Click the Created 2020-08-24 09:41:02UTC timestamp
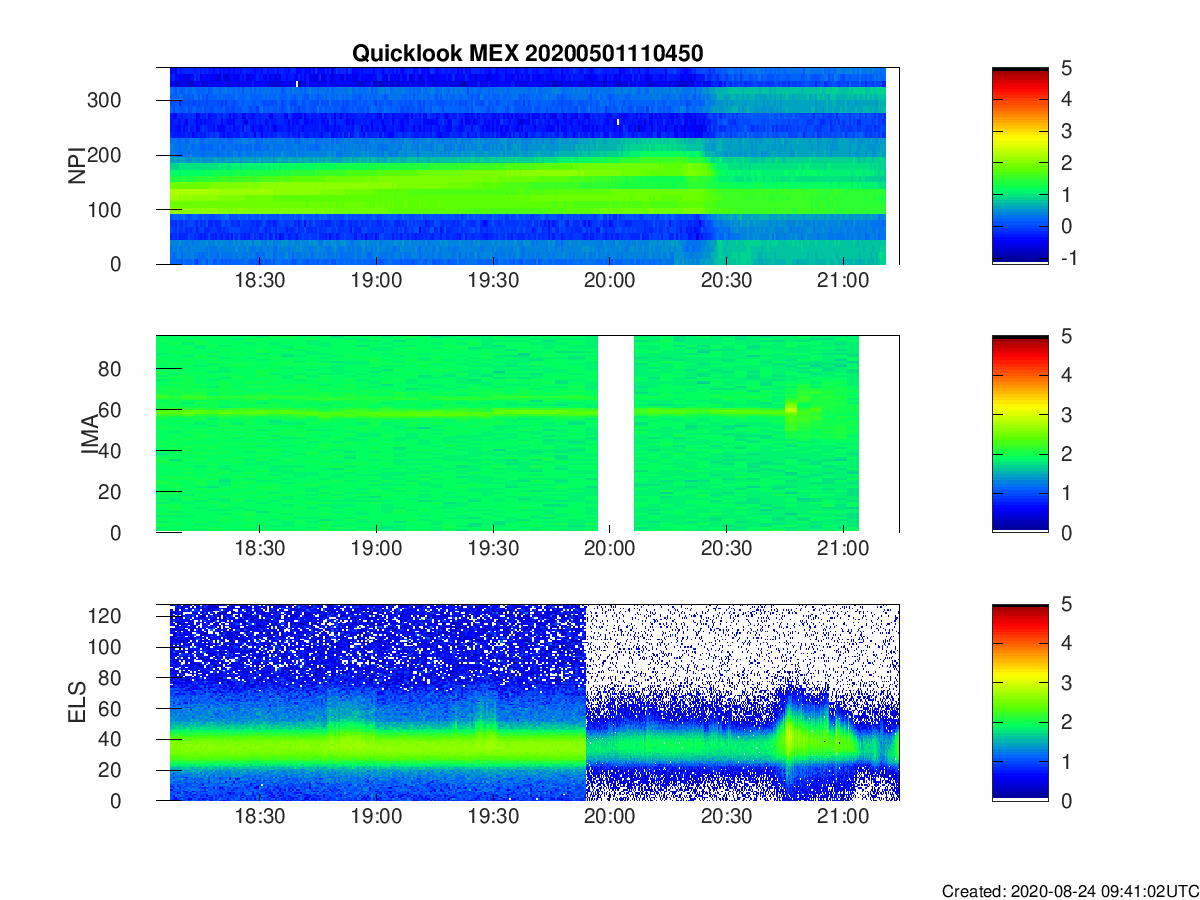Image resolution: width=1200 pixels, height=900 pixels. (1069, 891)
